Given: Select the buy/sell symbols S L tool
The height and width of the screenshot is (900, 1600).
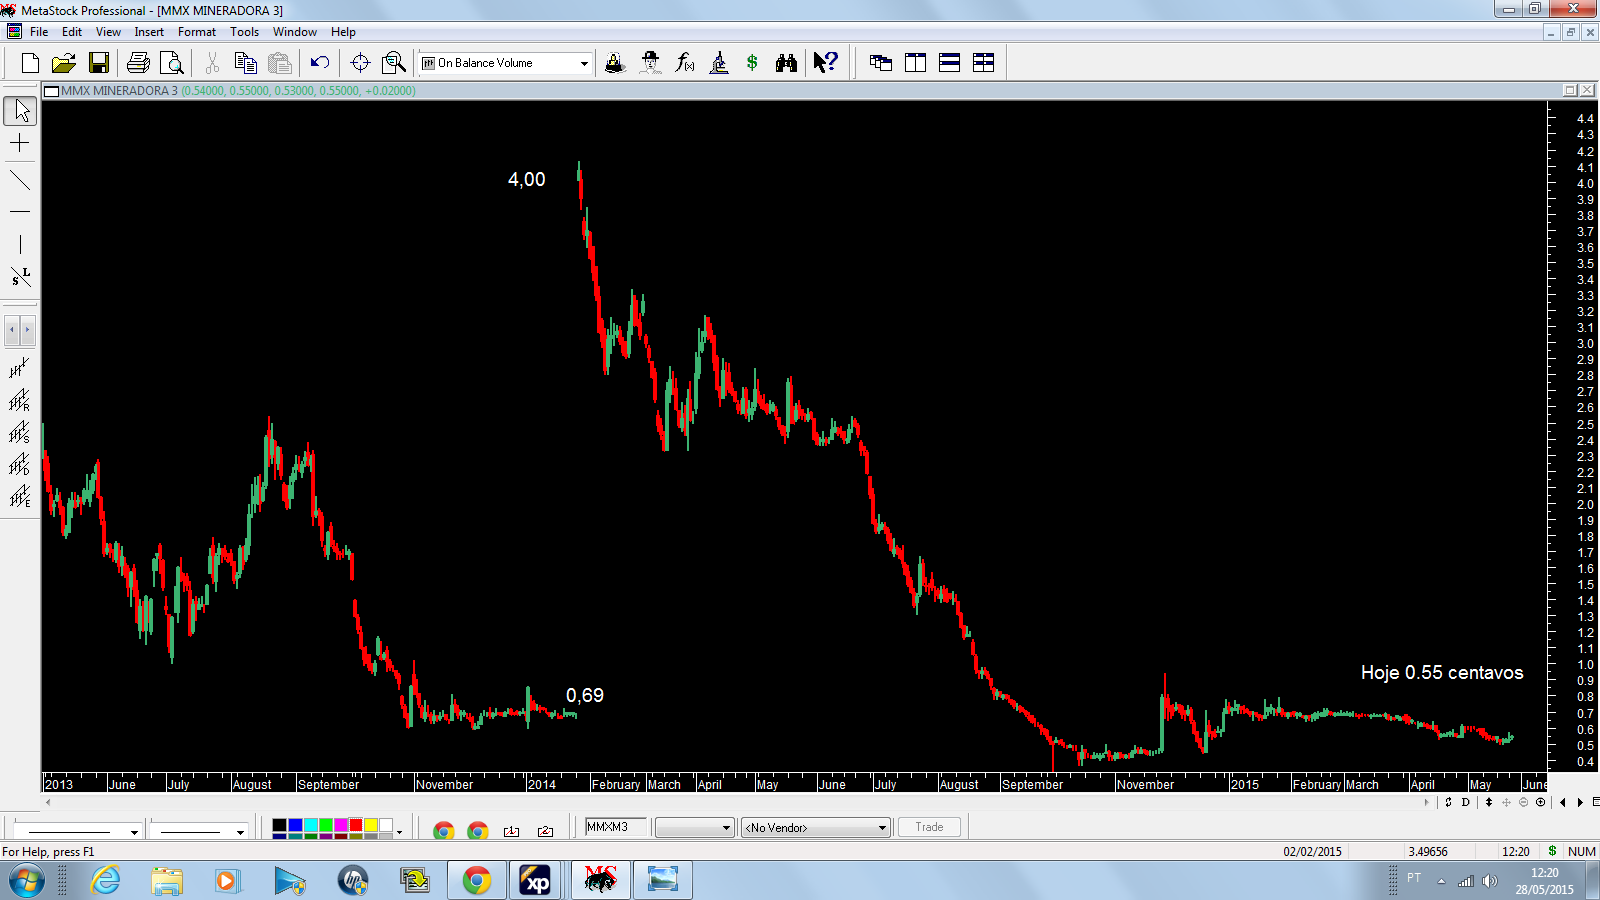Looking at the screenshot, I should point(20,276).
